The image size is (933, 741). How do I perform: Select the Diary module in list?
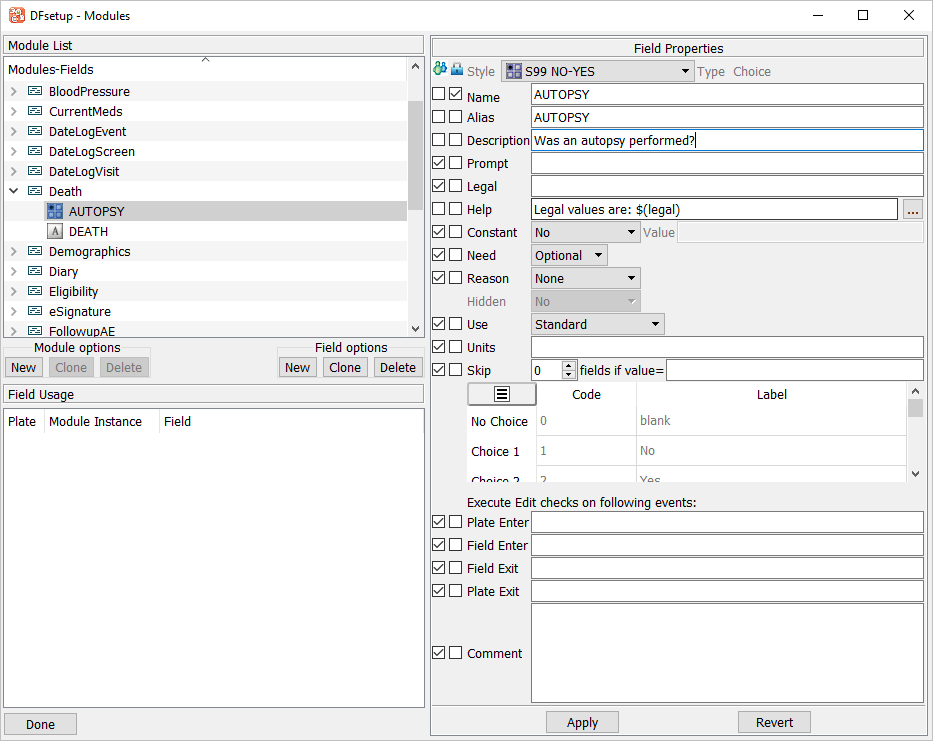click(63, 271)
